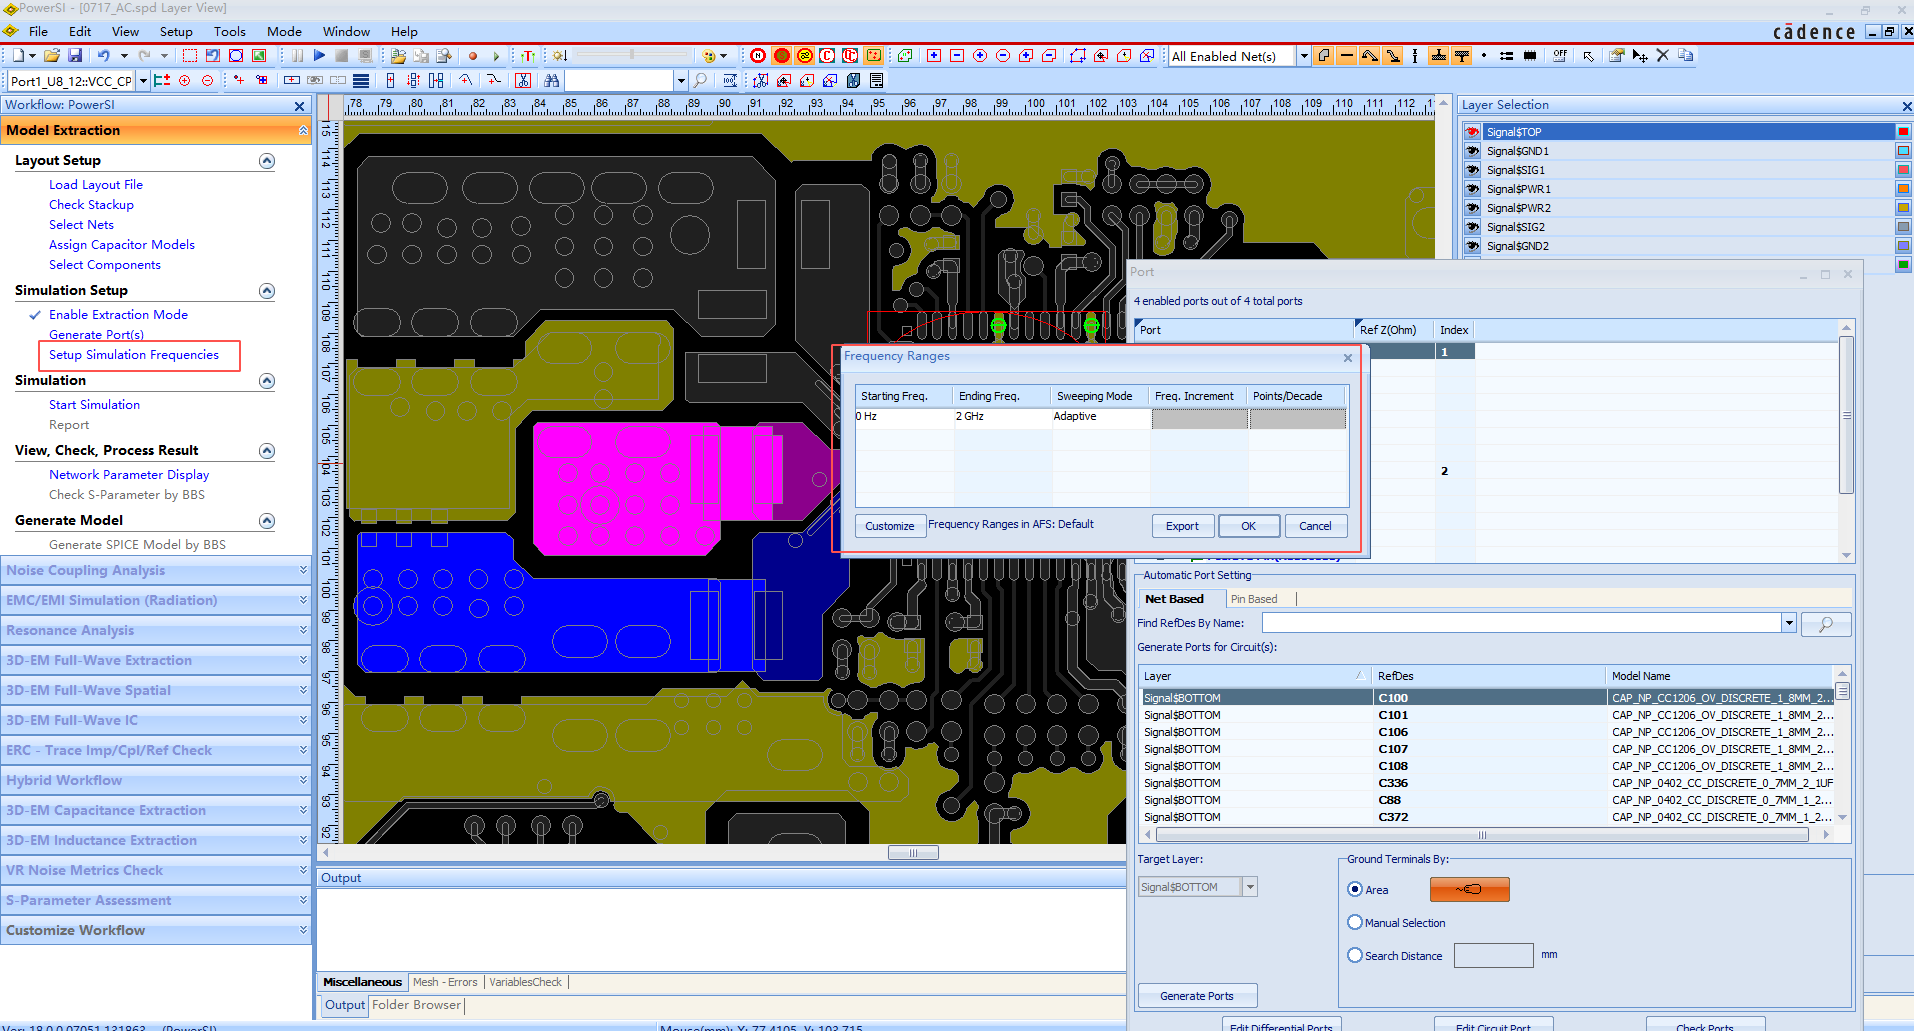Toggle visibility eye for Signal$SIG1 layer
Image resolution: width=1914 pixels, height=1031 pixels.
1472,170
